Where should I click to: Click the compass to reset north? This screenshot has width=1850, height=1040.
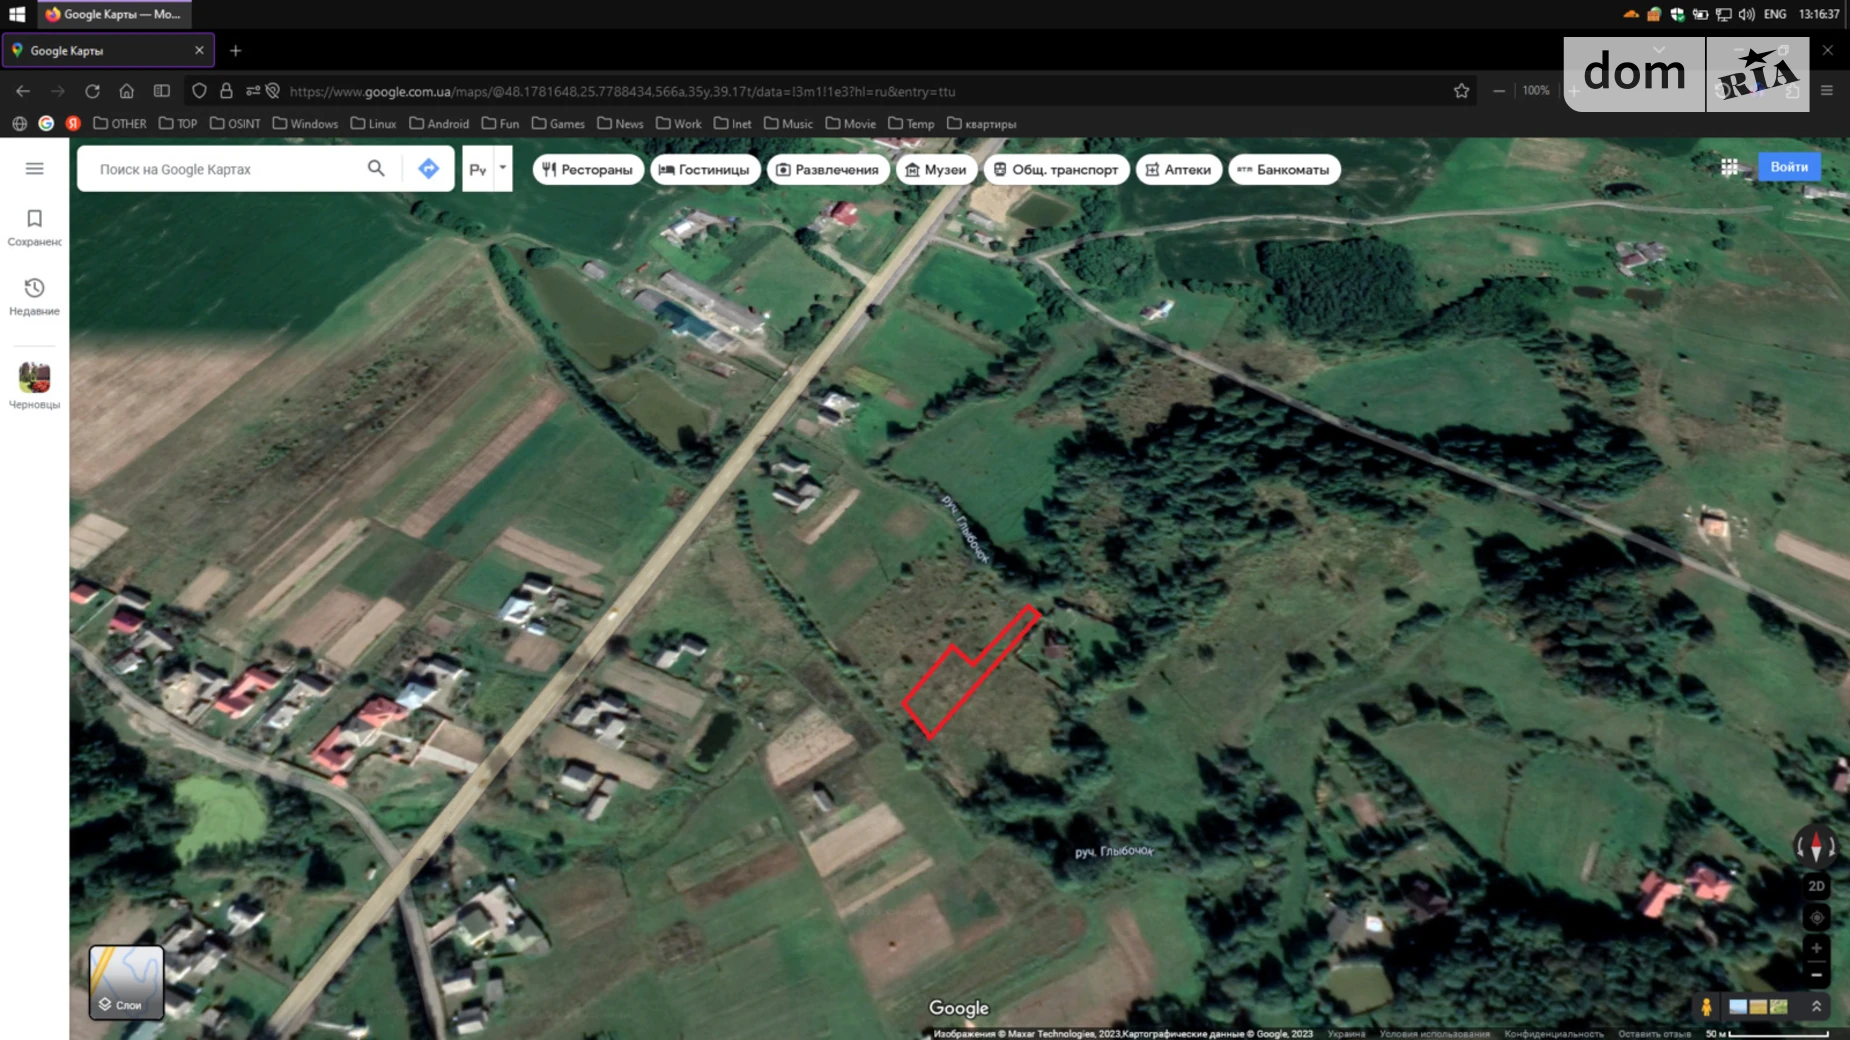coord(1816,847)
